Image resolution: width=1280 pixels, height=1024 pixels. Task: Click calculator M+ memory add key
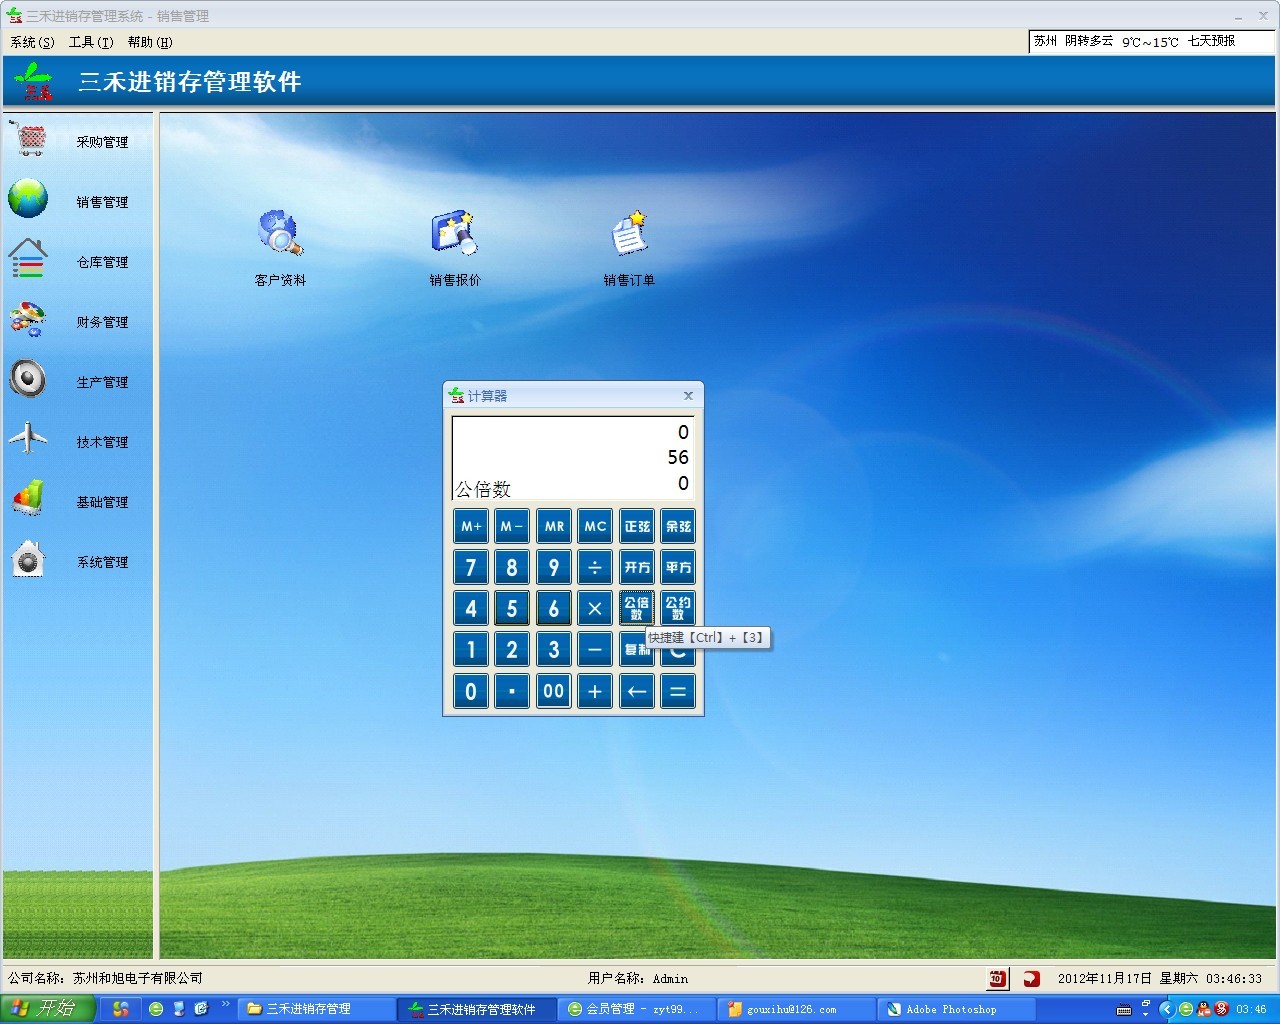(x=471, y=526)
